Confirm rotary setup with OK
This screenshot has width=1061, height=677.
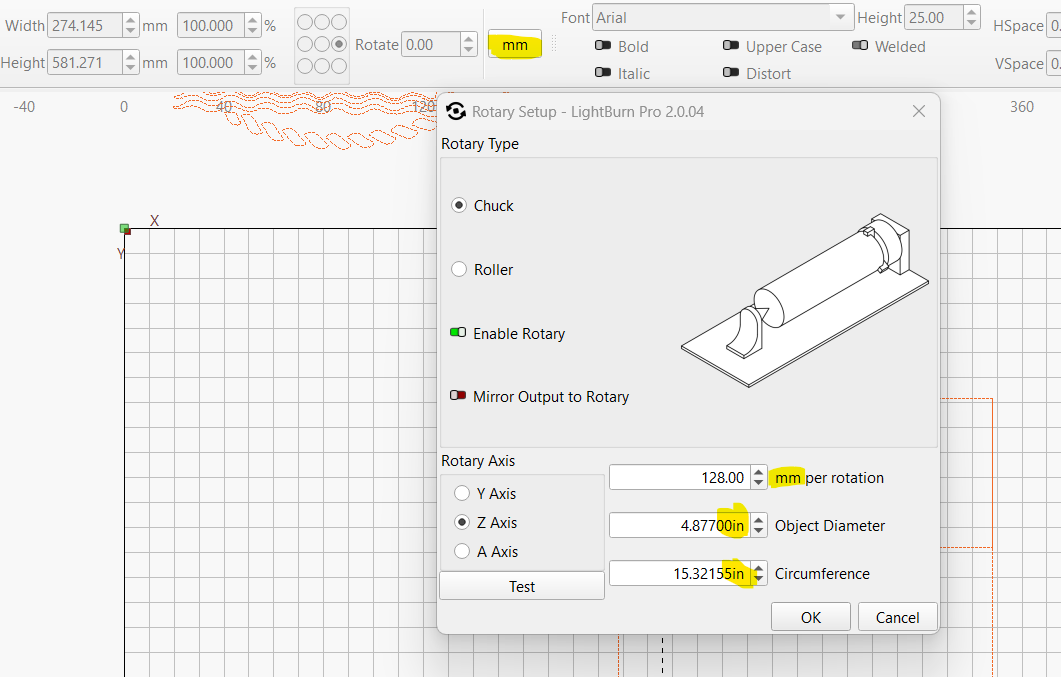[x=810, y=617]
